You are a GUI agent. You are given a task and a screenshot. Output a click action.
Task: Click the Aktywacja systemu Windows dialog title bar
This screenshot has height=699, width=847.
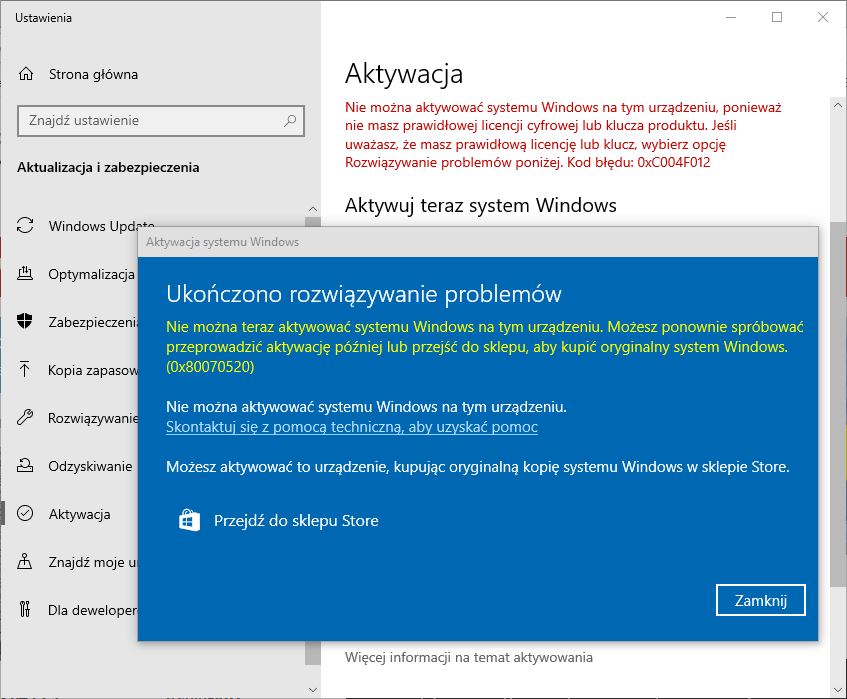pyautogui.click(x=478, y=242)
